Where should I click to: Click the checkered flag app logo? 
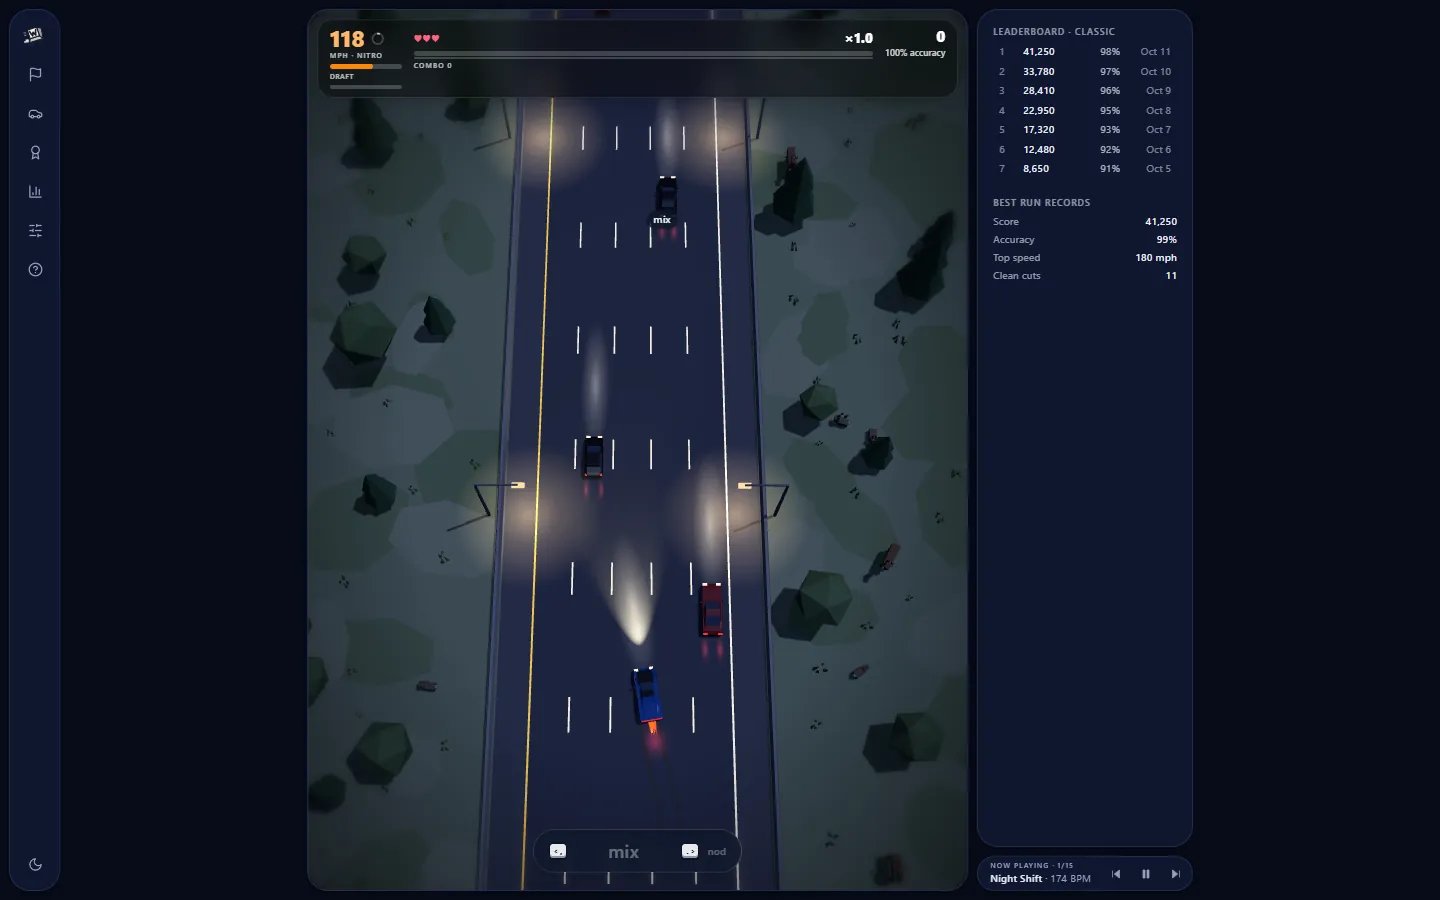[34, 35]
